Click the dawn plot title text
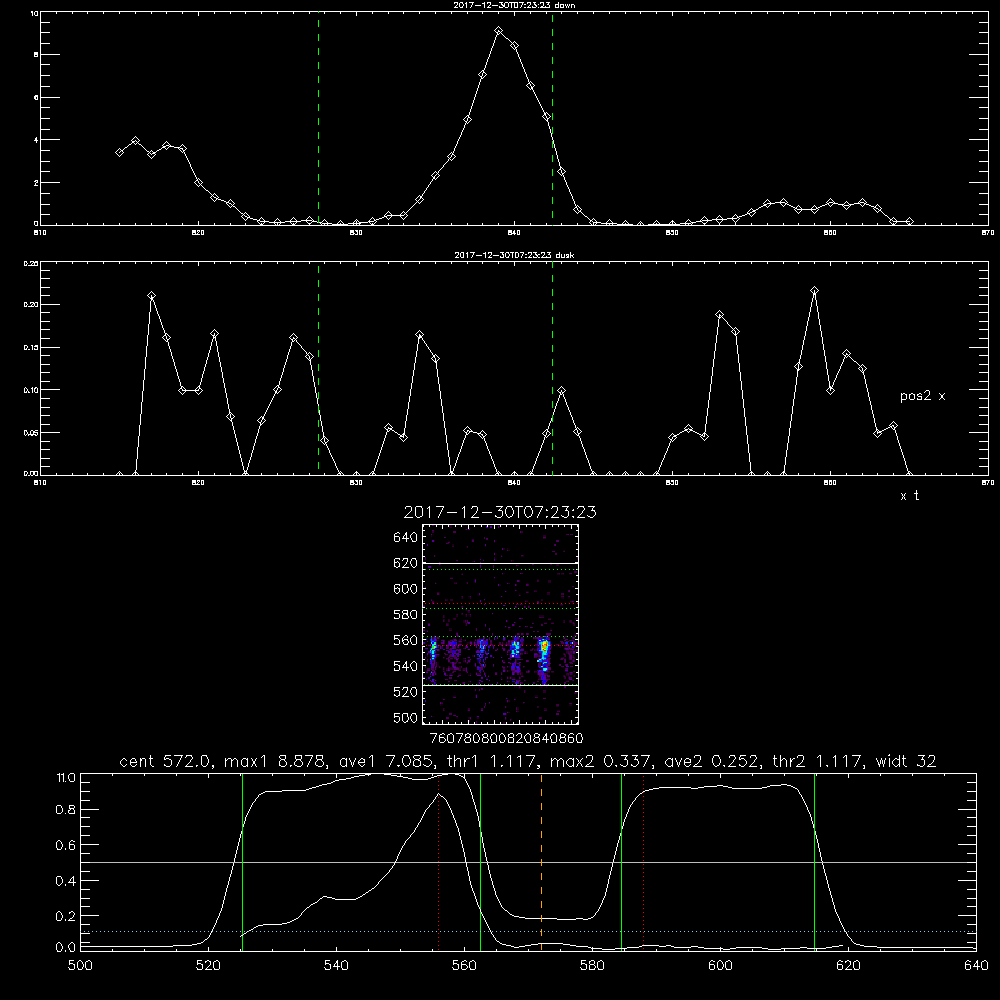This screenshot has width=1000, height=1000. [514, 5]
